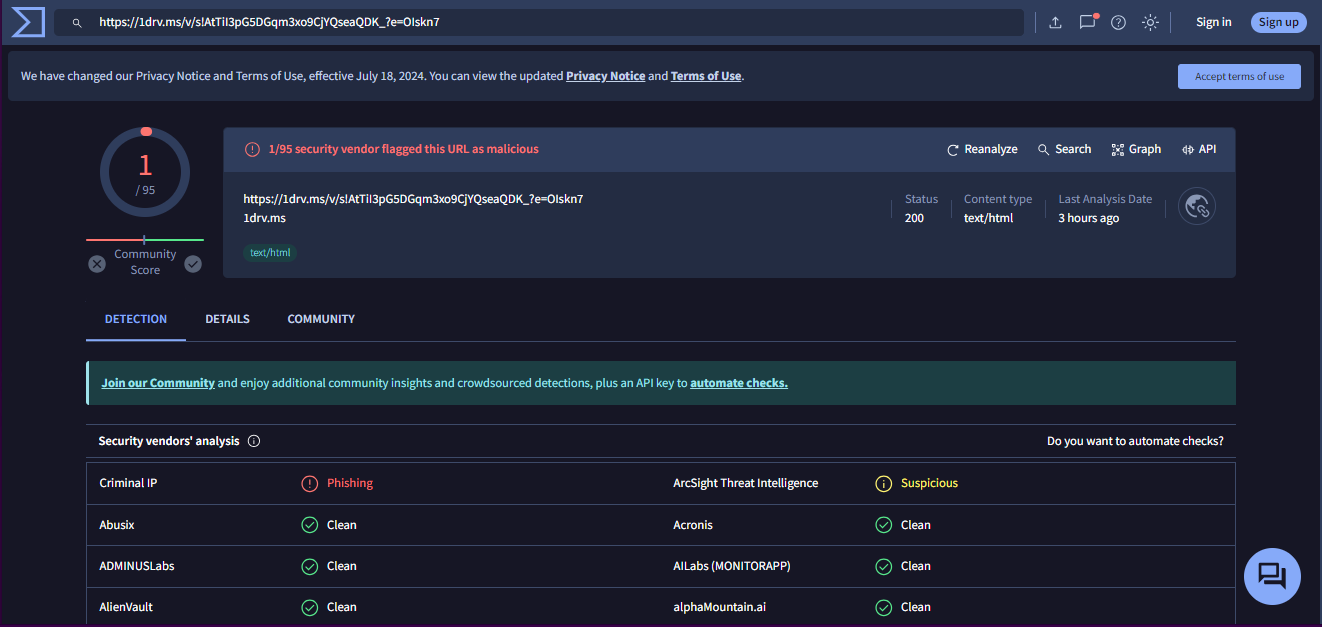Open the Graph view
Viewport: 1322px width, 627px height.
1136,149
